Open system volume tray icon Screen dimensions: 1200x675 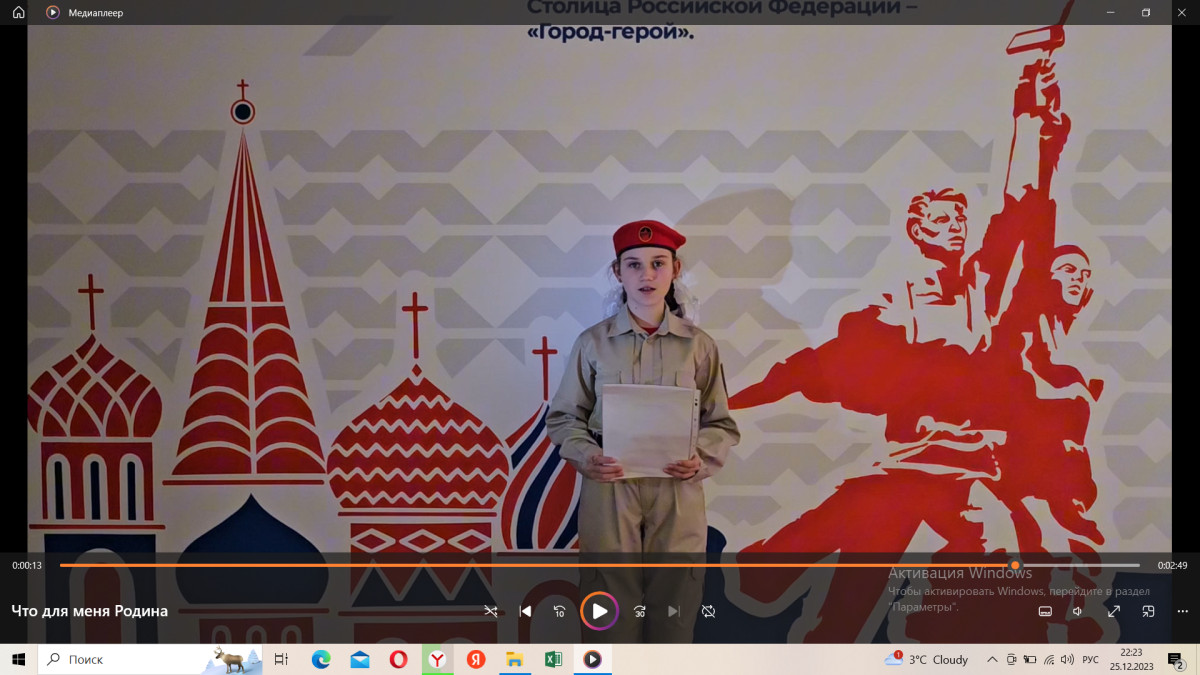click(1067, 660)
